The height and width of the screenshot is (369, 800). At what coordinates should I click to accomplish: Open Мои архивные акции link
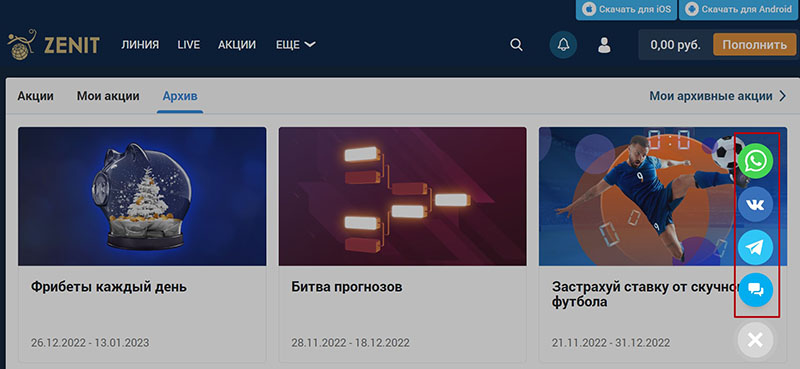(x=718, y=96)
